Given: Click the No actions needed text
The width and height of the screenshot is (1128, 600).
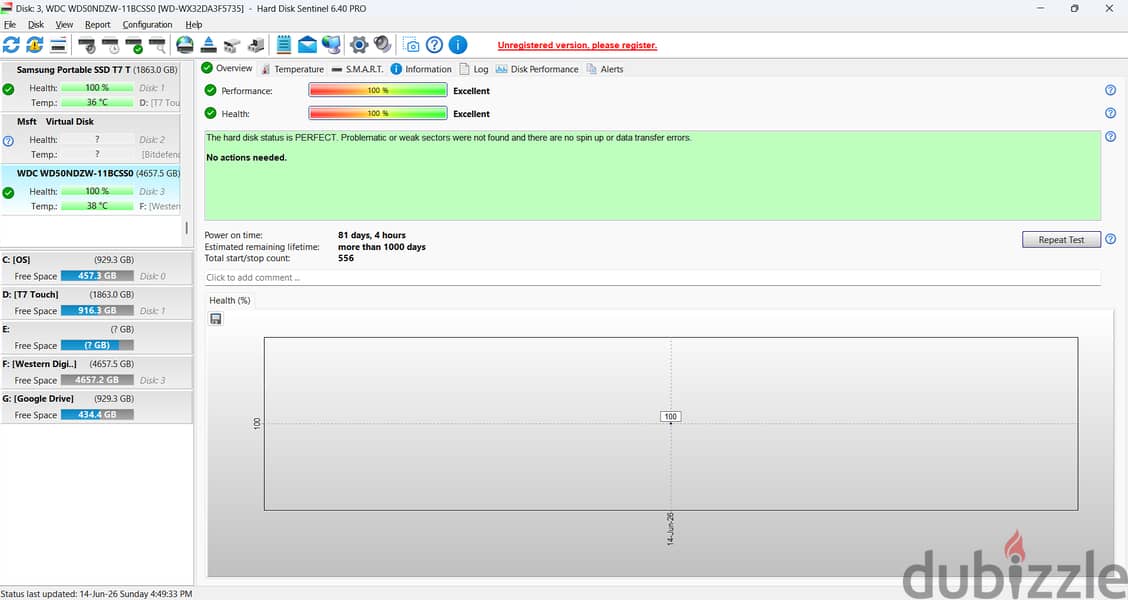Looking at the screenshot, I should pyautogui.click(x=246, y=158).
